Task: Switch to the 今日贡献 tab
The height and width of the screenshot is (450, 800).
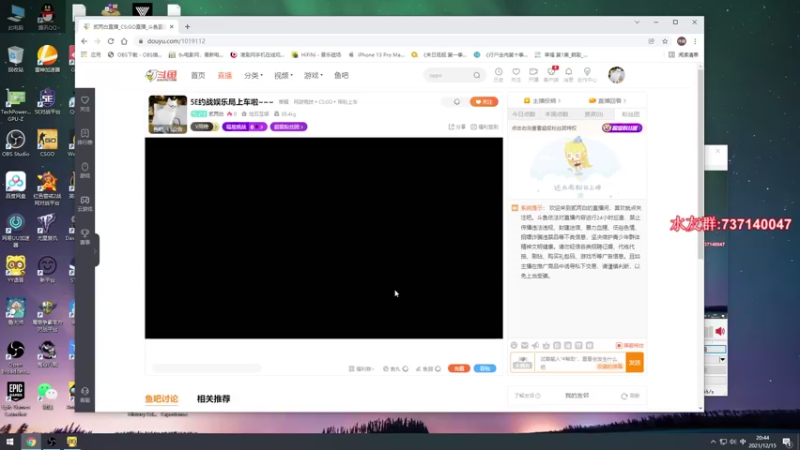Action: pos(523,114)
